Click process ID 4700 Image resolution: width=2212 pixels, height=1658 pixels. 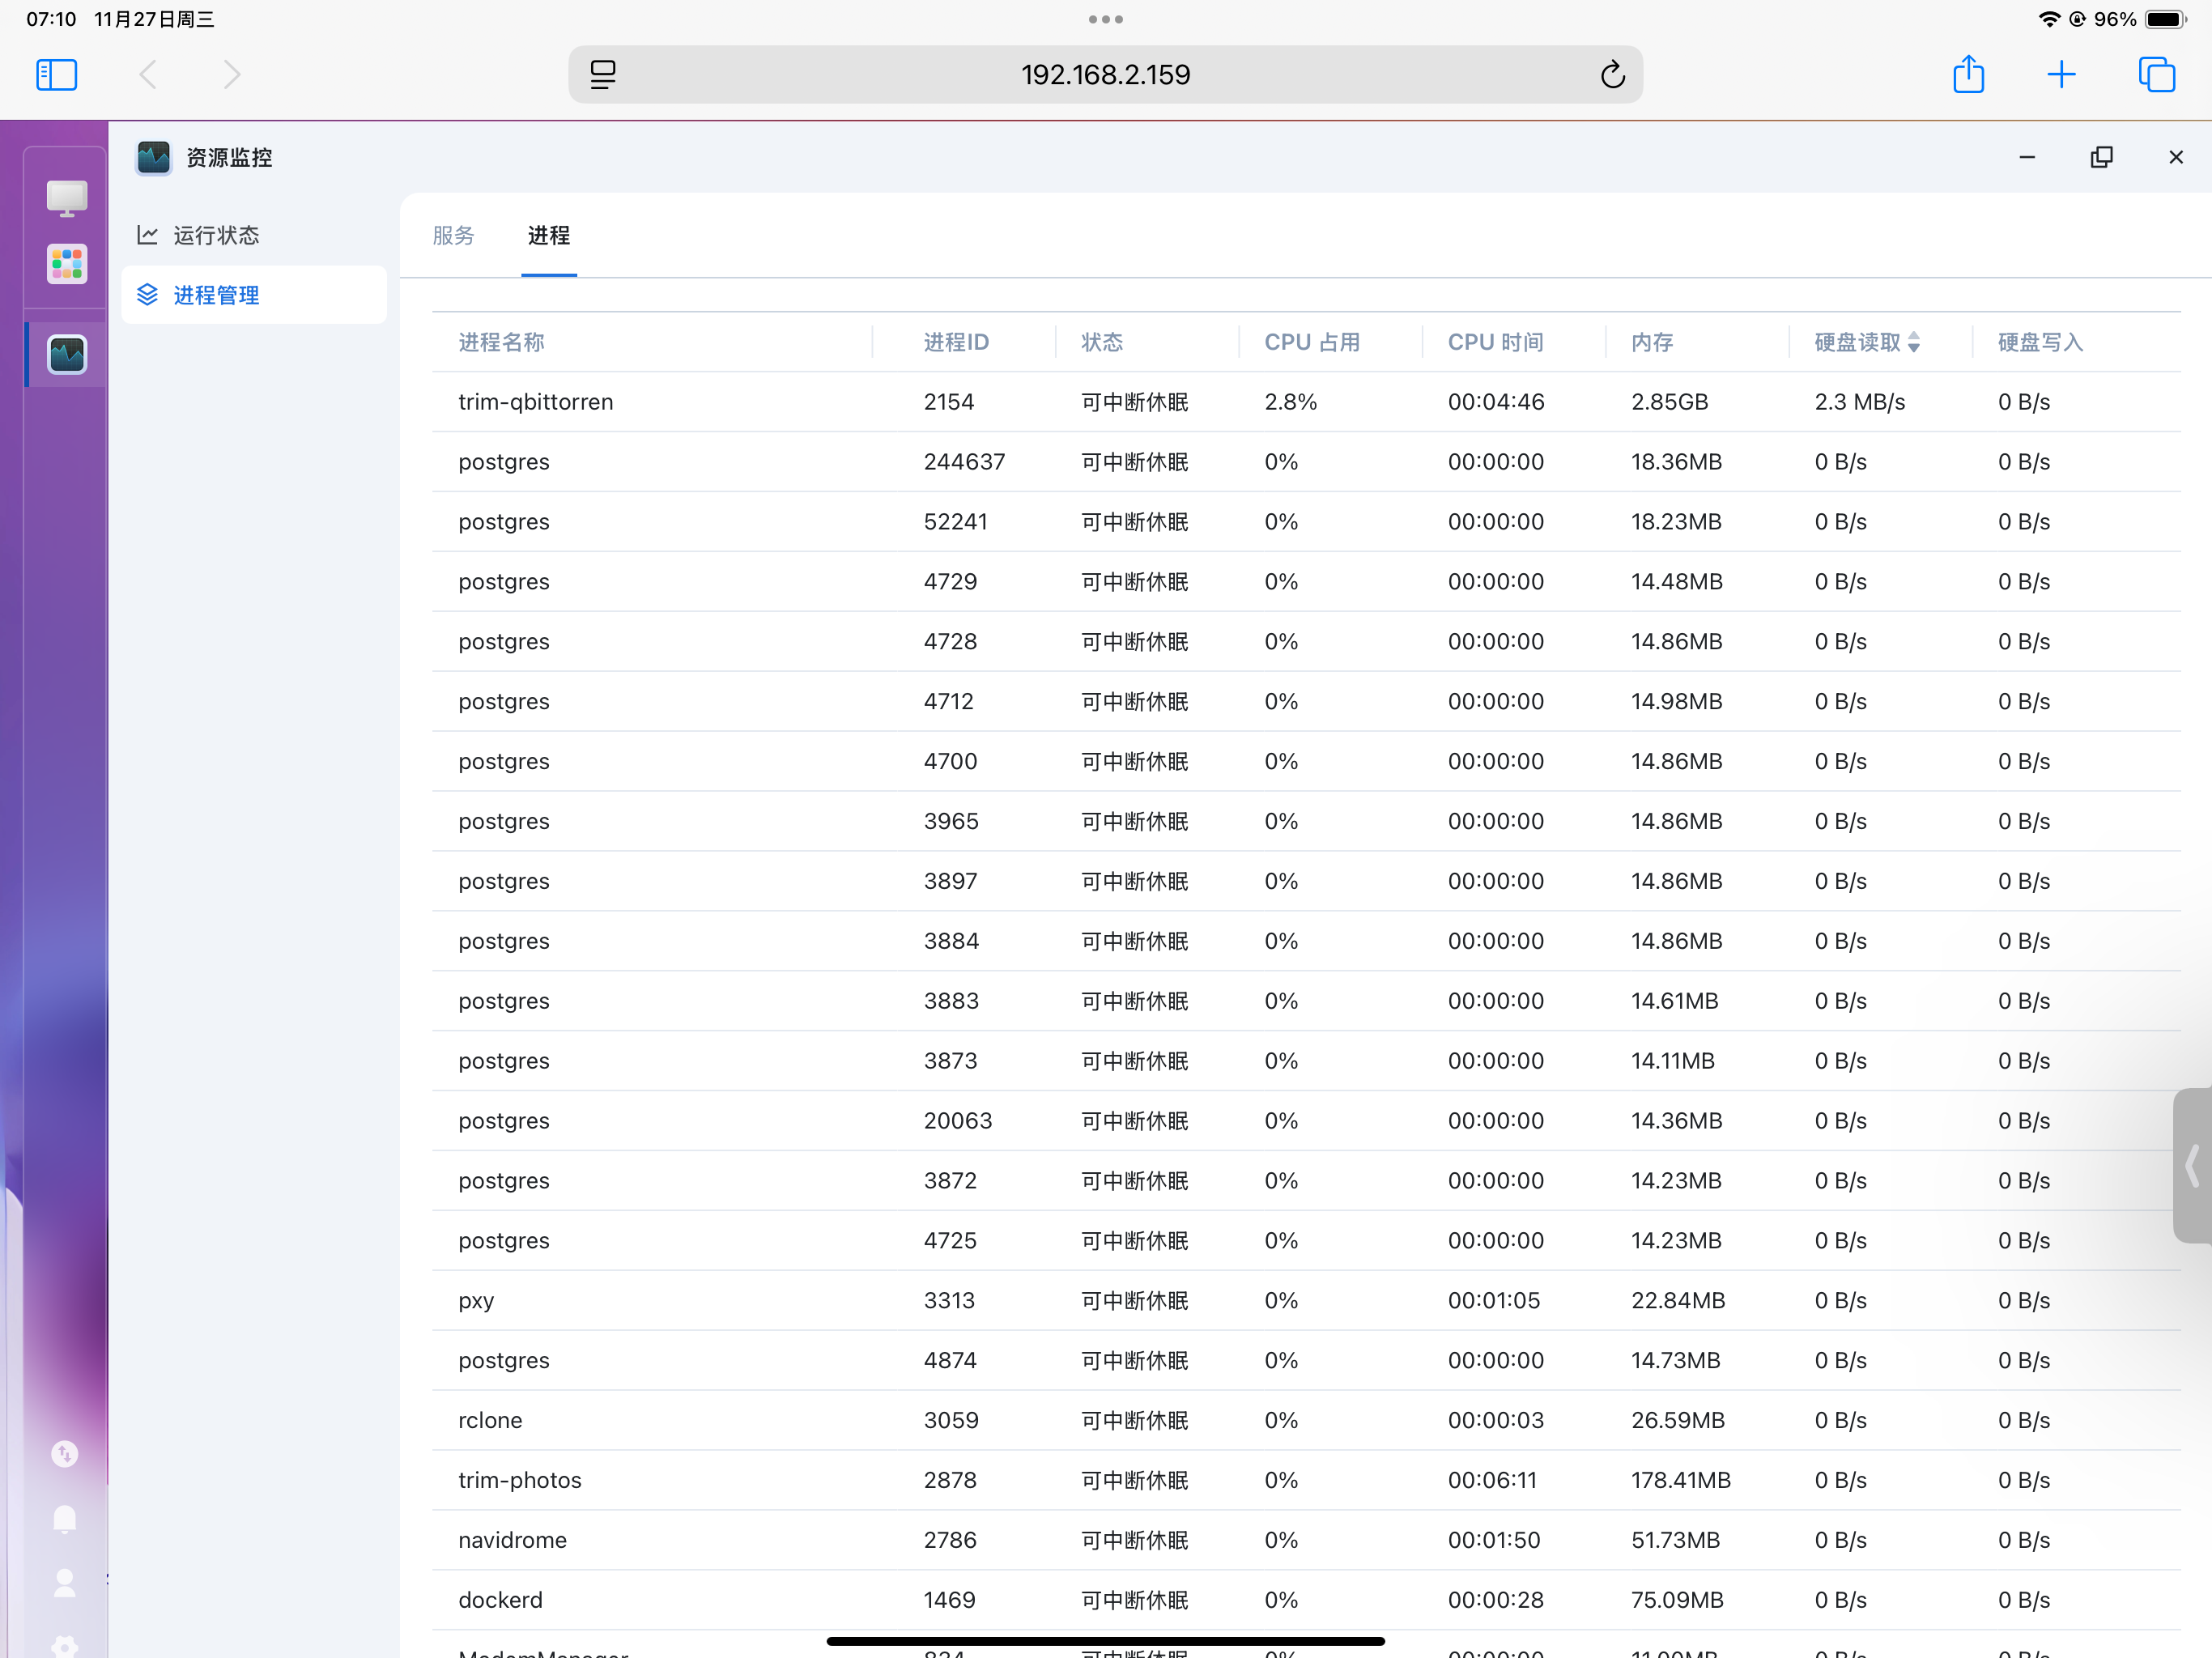pyautogui.click(x=950, y=762)
